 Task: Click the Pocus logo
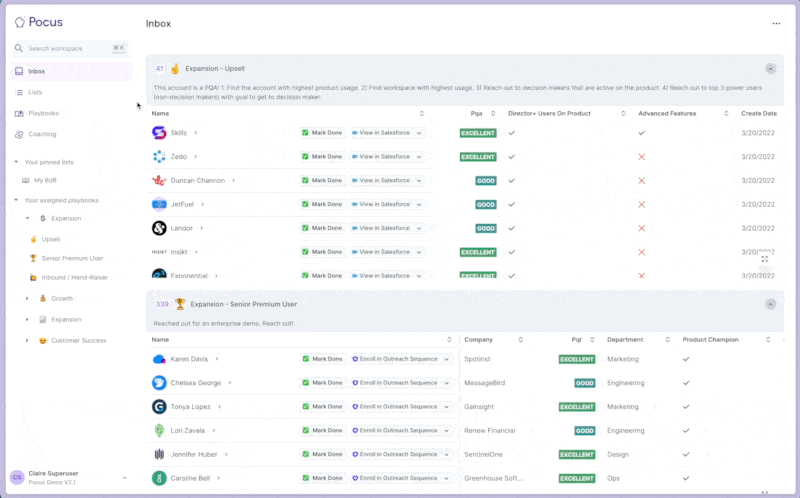(x=39, y=22)
